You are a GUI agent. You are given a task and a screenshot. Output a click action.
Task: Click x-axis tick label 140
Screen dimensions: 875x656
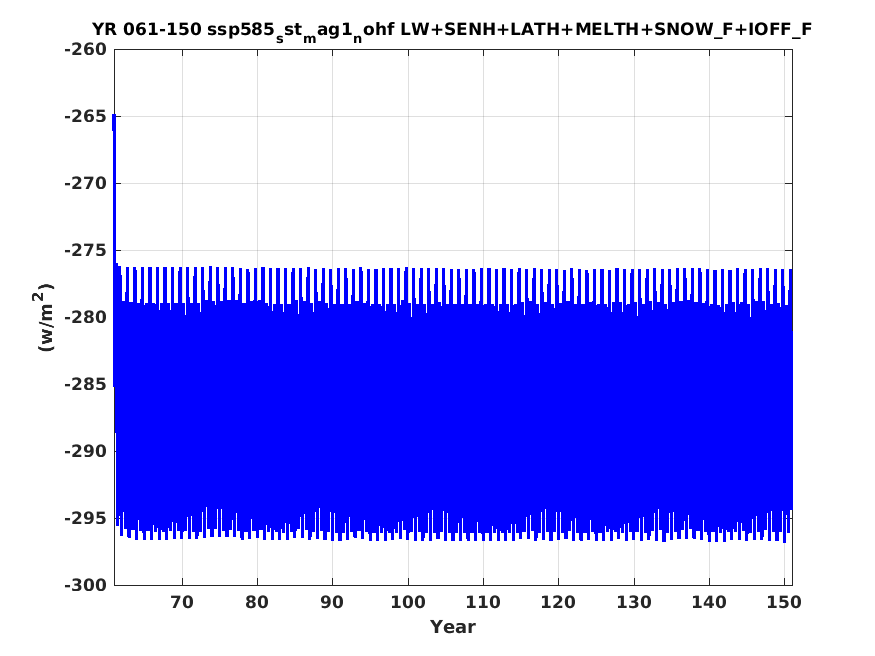tap(709, 602)
